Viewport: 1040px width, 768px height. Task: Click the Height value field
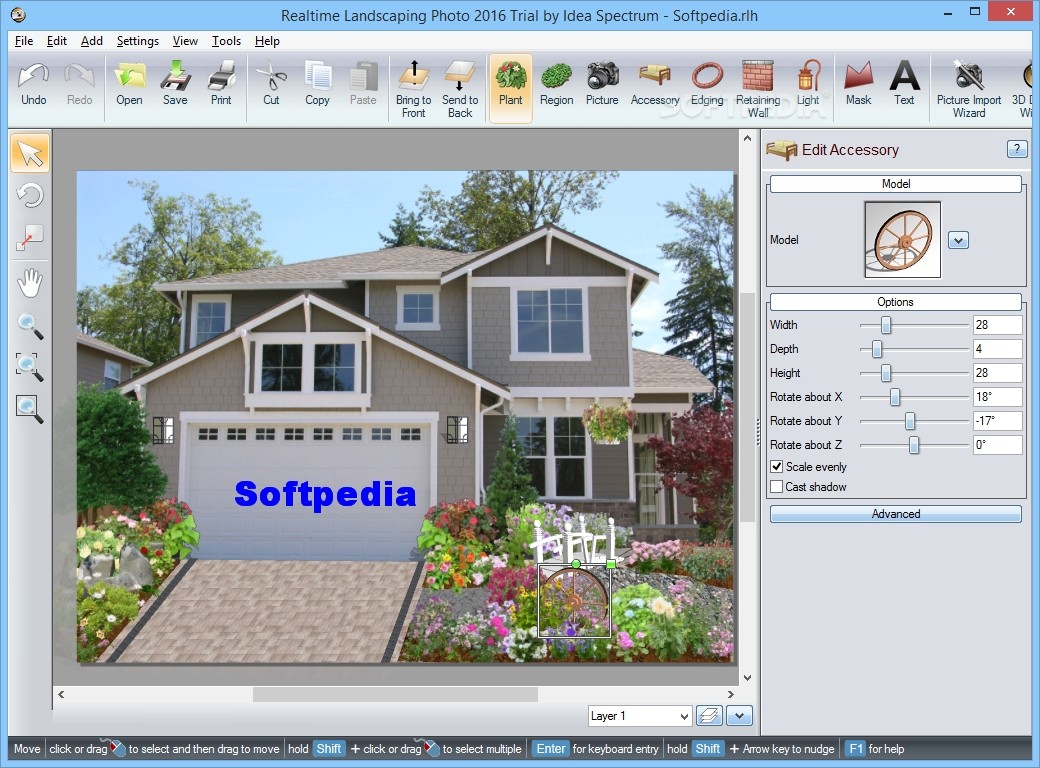click(997, 373)
